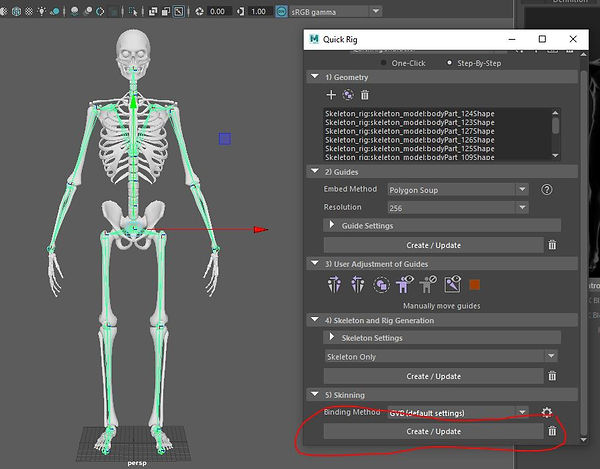
Task: Click the orange guide color swatch
Action: click(x=474, y=285)
